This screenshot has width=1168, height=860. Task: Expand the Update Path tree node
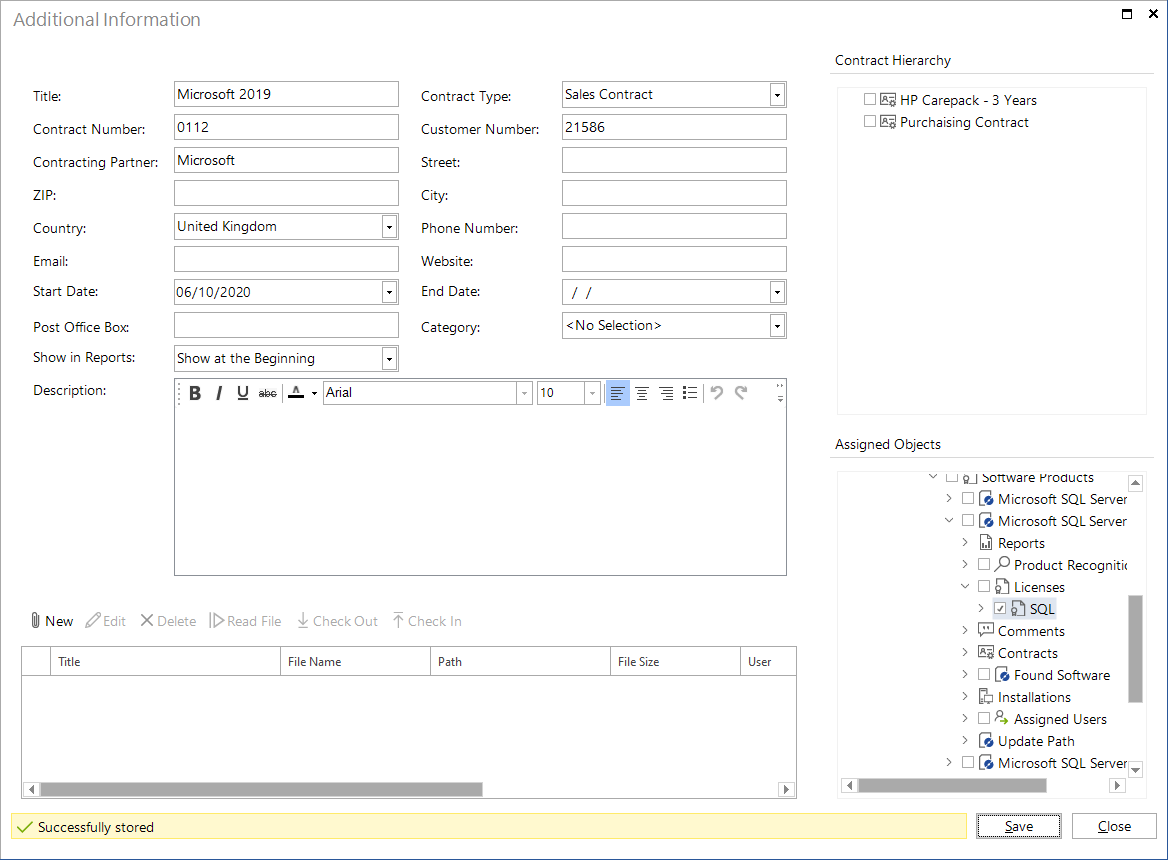click(x=965, y=740)
